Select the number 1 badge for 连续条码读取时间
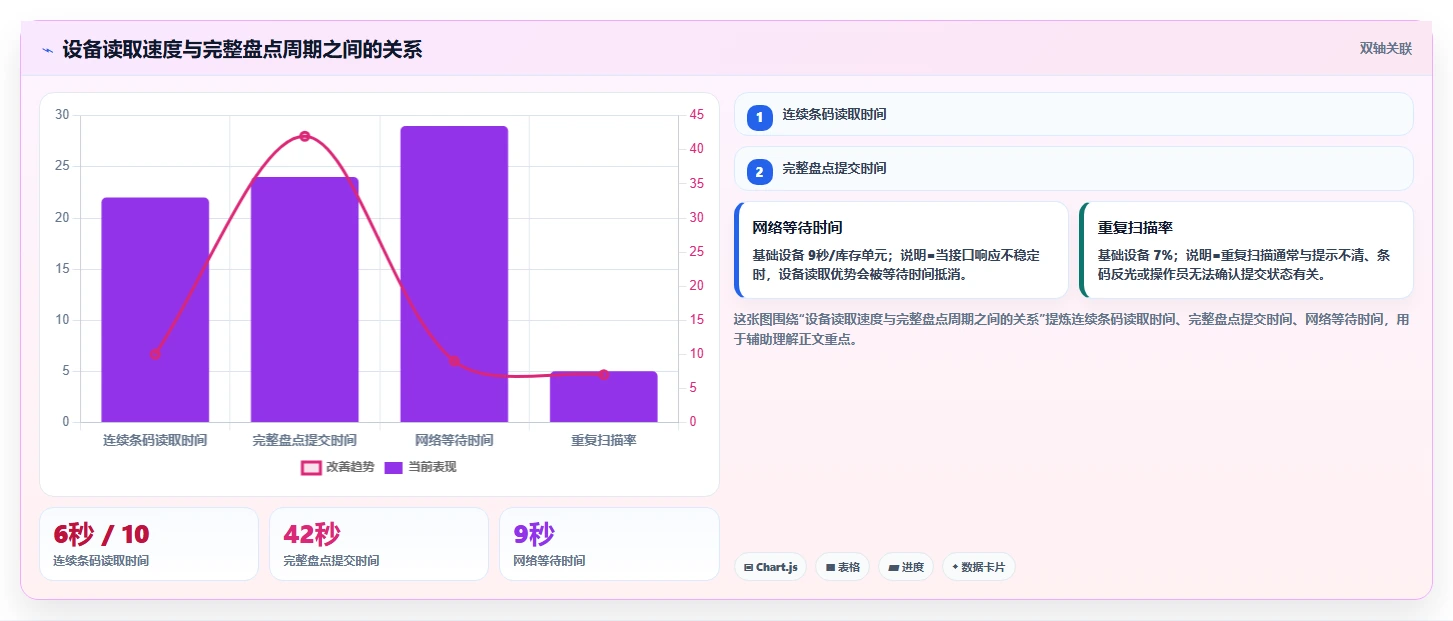 click(759, 117)
